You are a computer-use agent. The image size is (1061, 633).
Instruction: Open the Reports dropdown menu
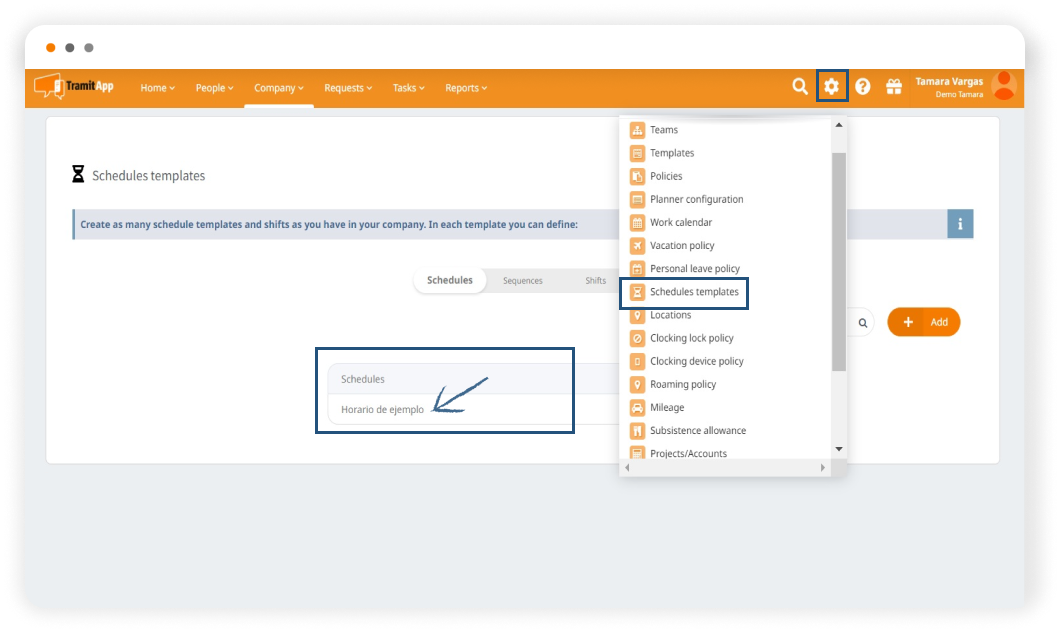click(466, 88)
